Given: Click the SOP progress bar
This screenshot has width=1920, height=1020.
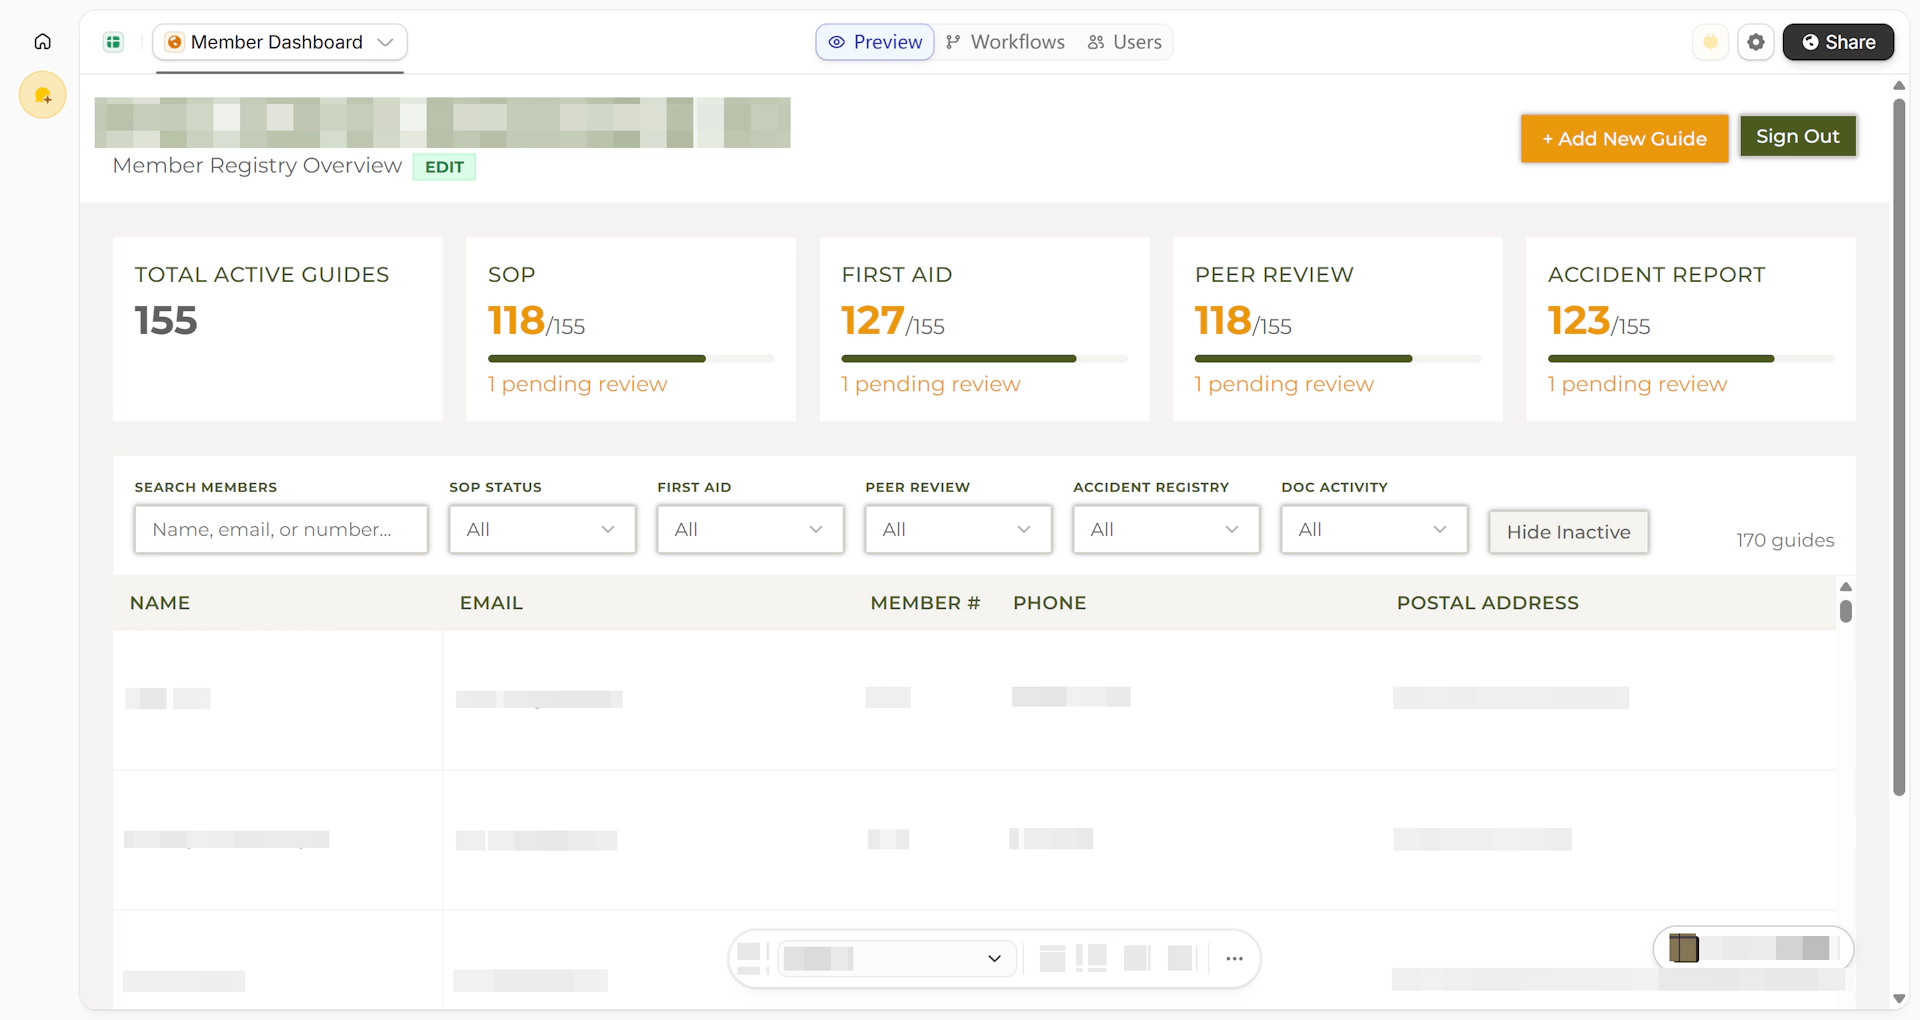Looking at the screenshot, I should point(631,358).
